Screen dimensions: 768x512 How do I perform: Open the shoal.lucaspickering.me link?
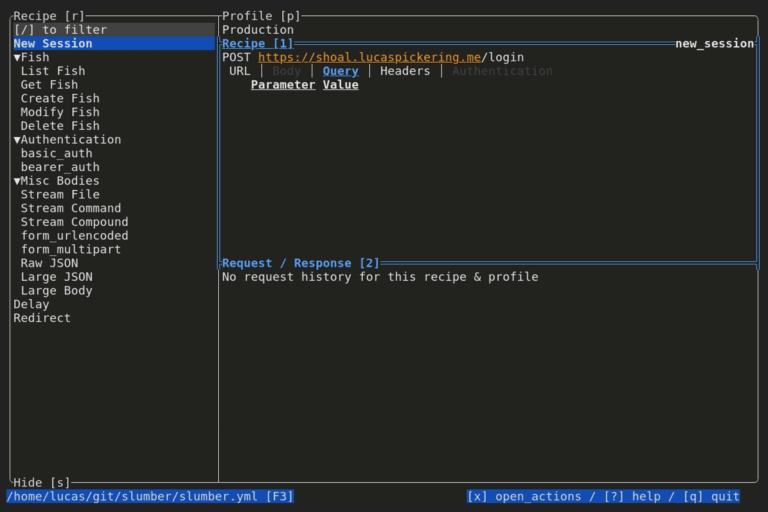(369, 57)
